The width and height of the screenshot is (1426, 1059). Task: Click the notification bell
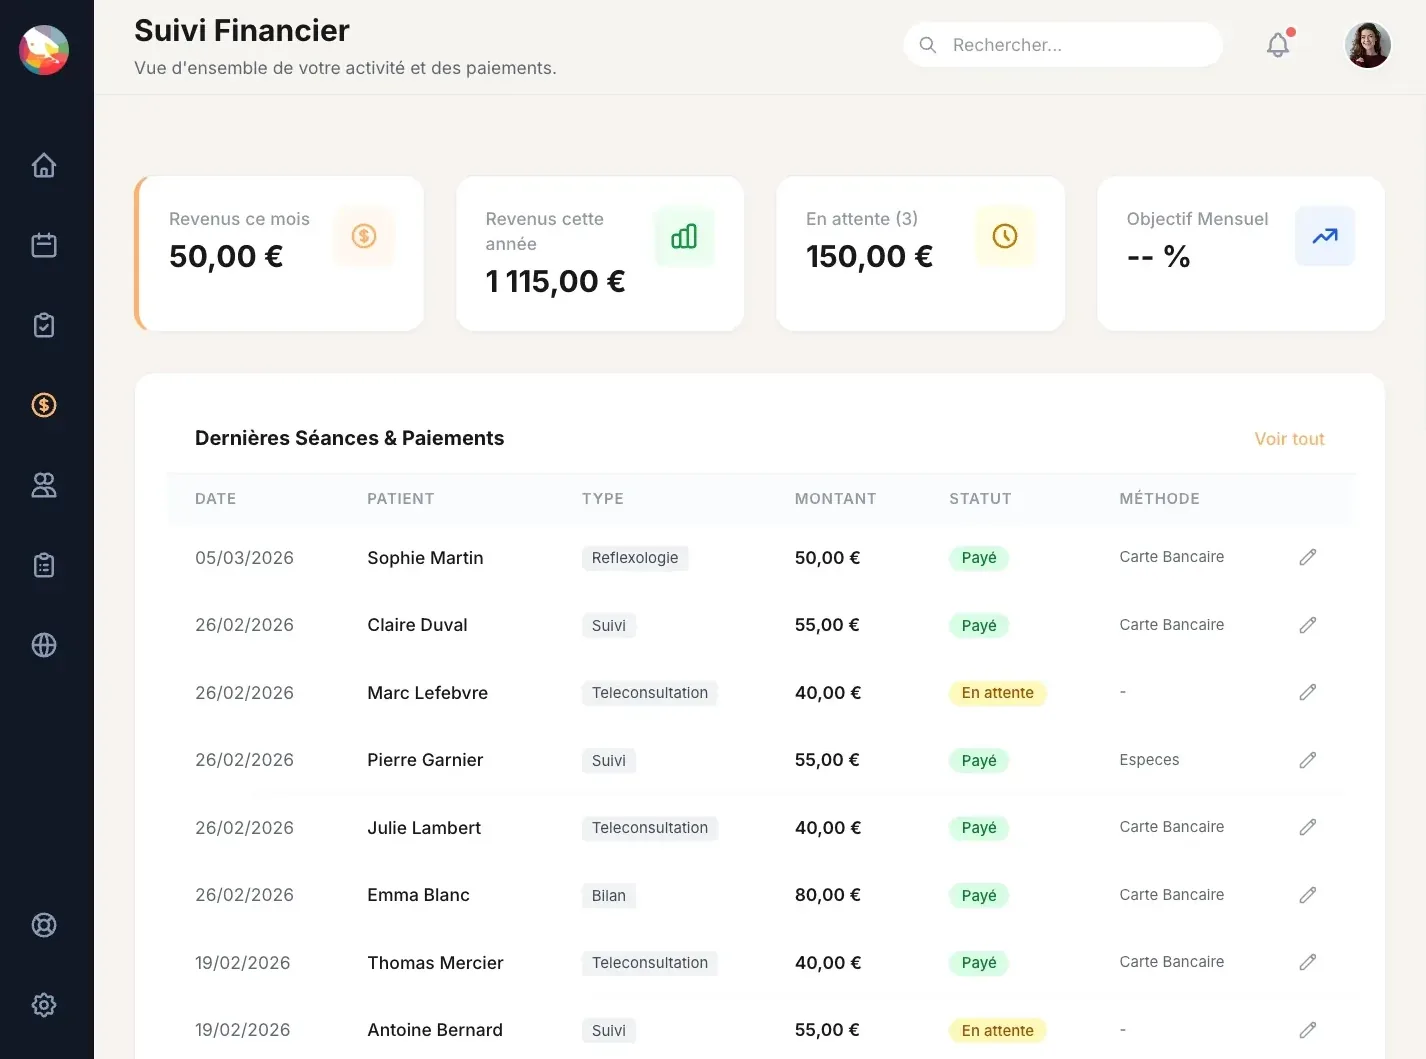(1277, 44)
